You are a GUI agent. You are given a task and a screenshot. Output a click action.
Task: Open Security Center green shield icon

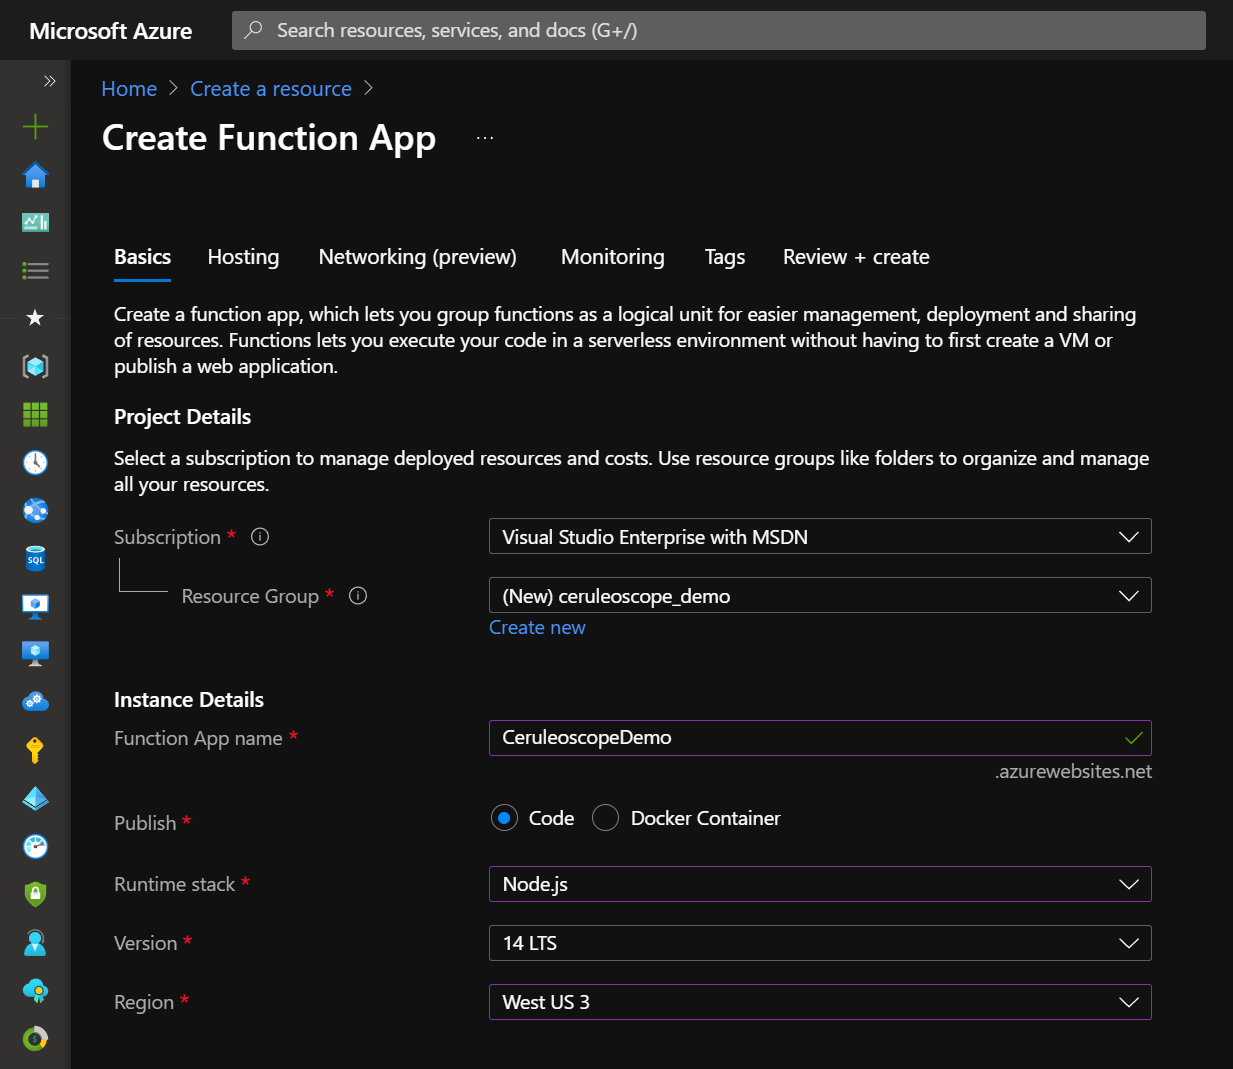tap(35, 894)
